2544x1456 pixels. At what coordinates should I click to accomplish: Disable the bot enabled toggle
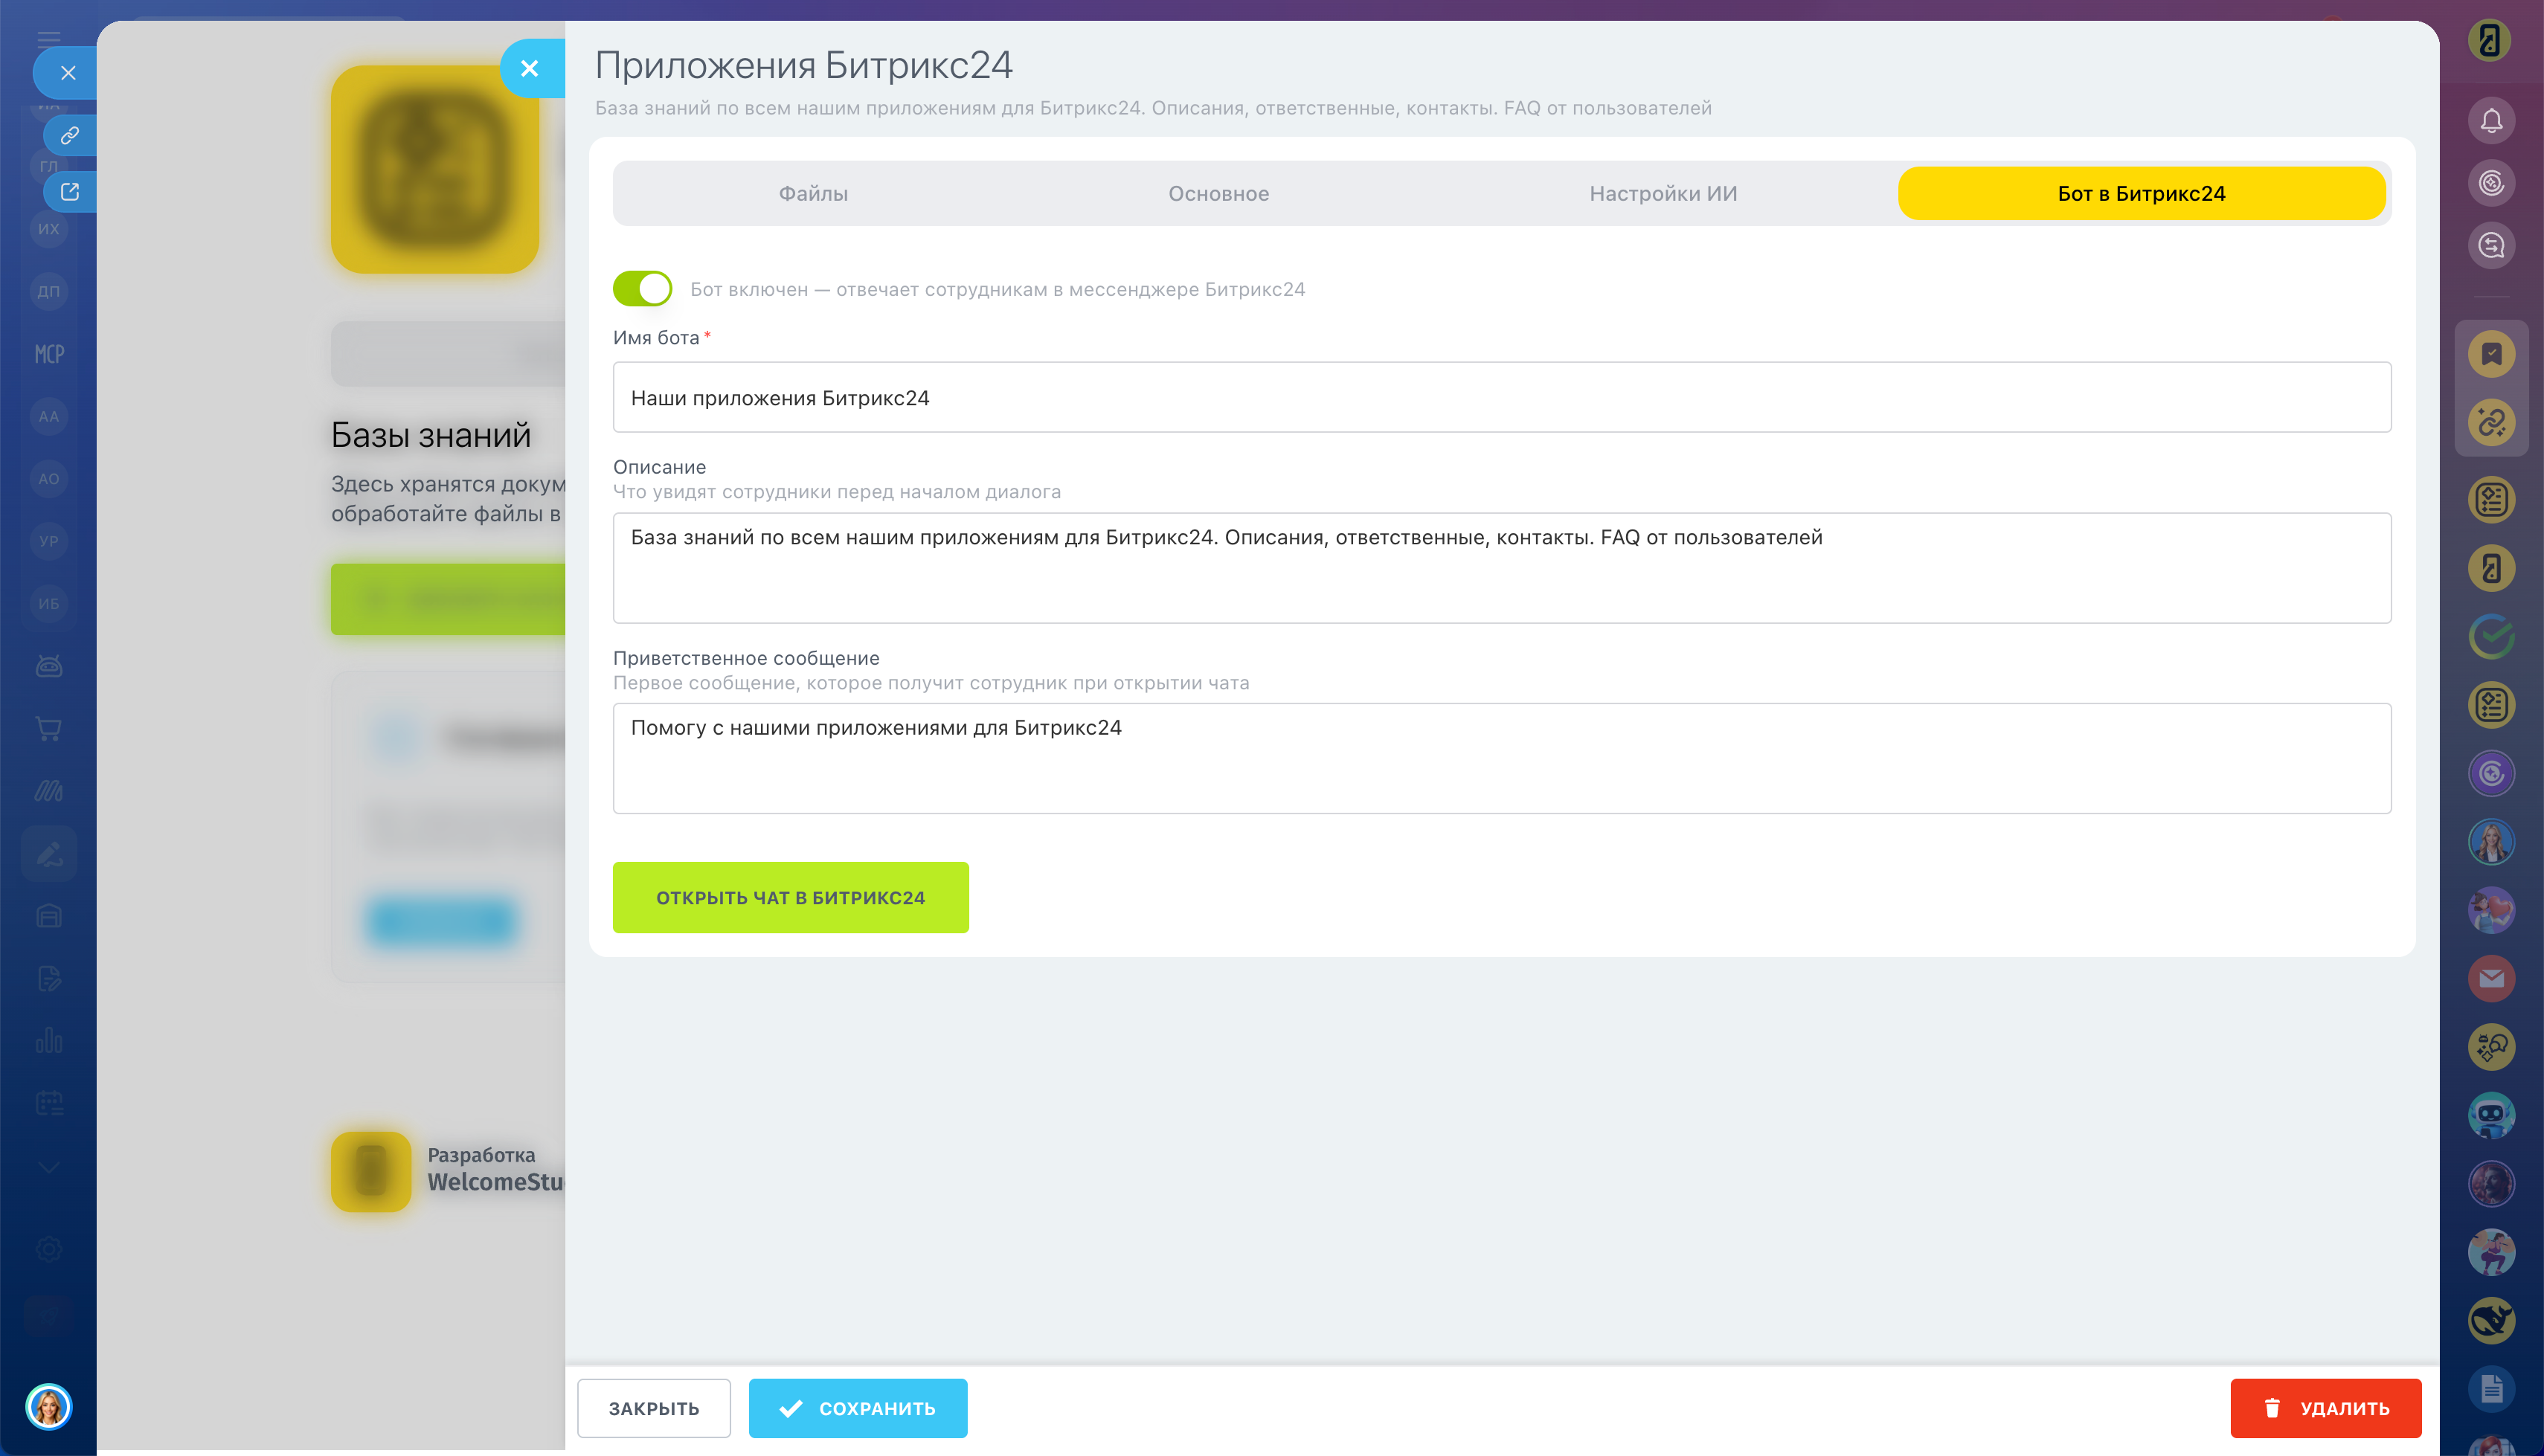(642, 289)
